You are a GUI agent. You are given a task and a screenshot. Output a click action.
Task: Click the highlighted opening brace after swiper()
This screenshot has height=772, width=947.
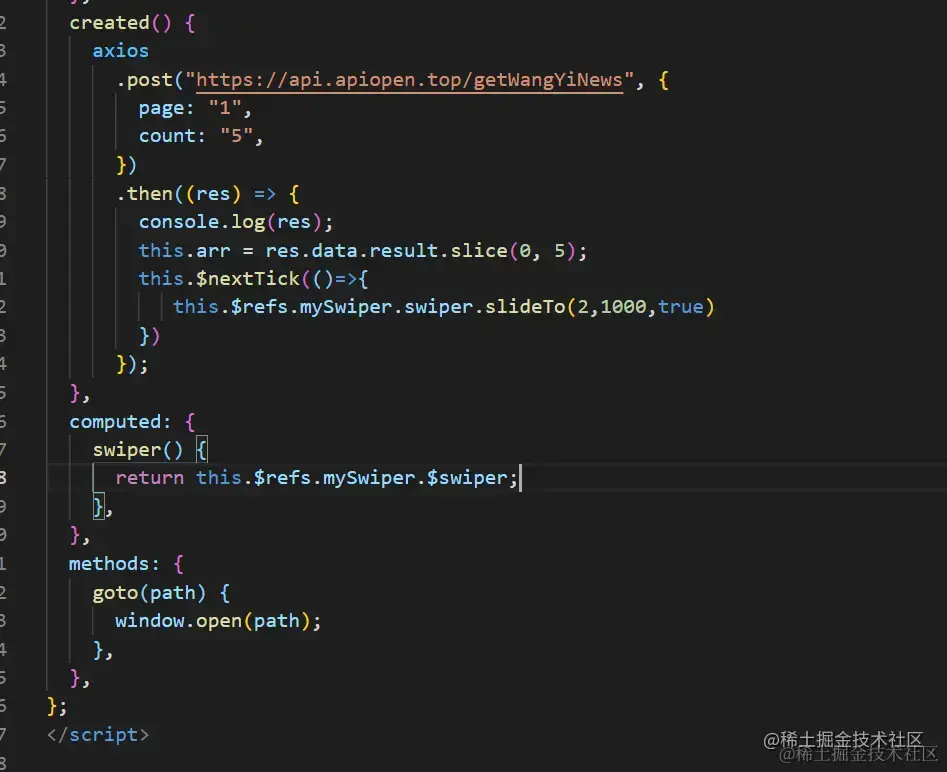pos(202,449)
